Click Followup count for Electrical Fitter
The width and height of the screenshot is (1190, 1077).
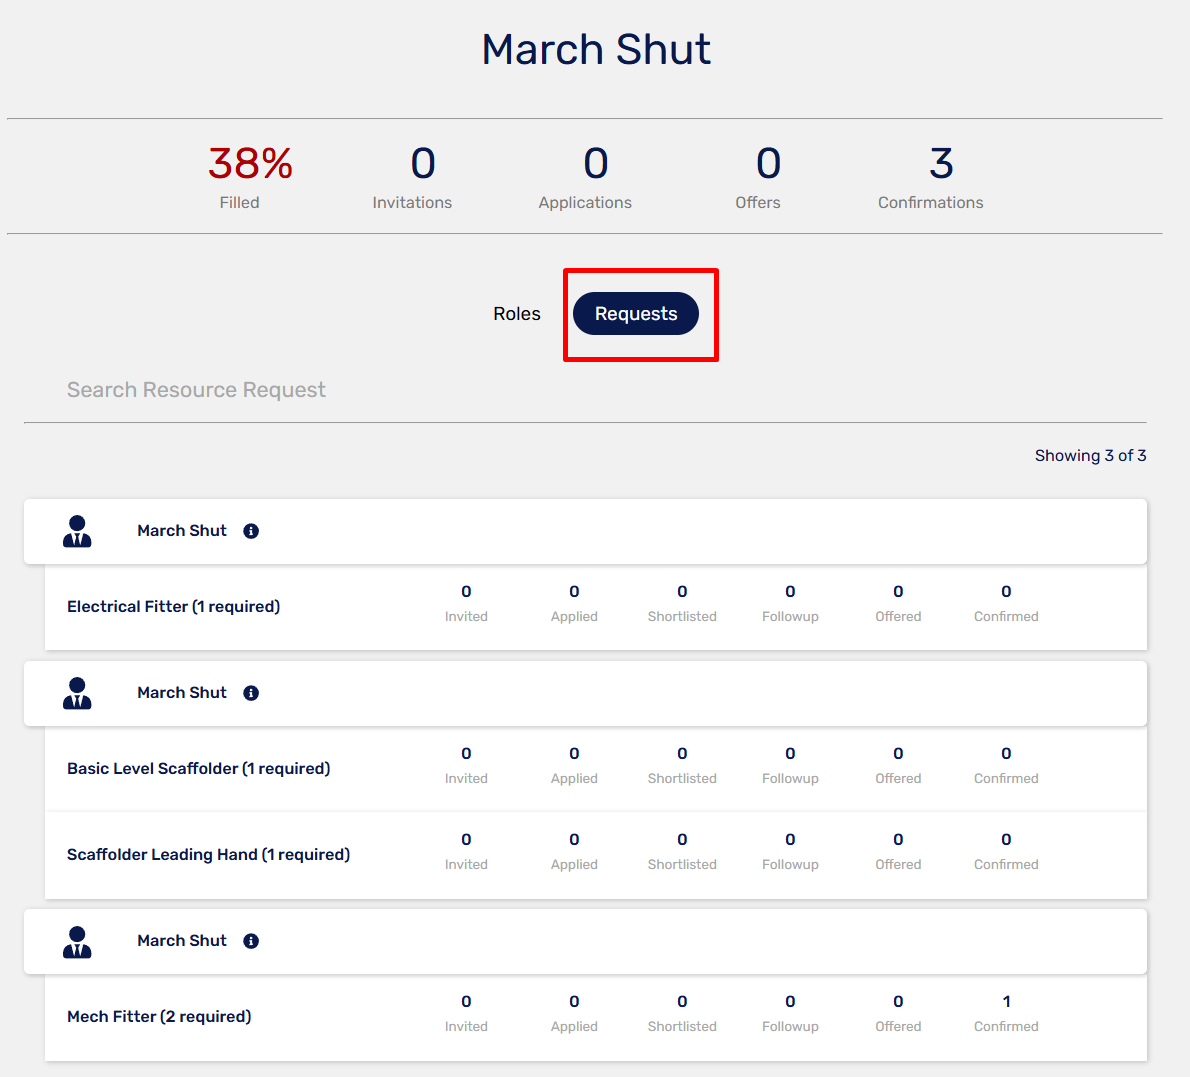pyautogui.click(x=790, y=603)
